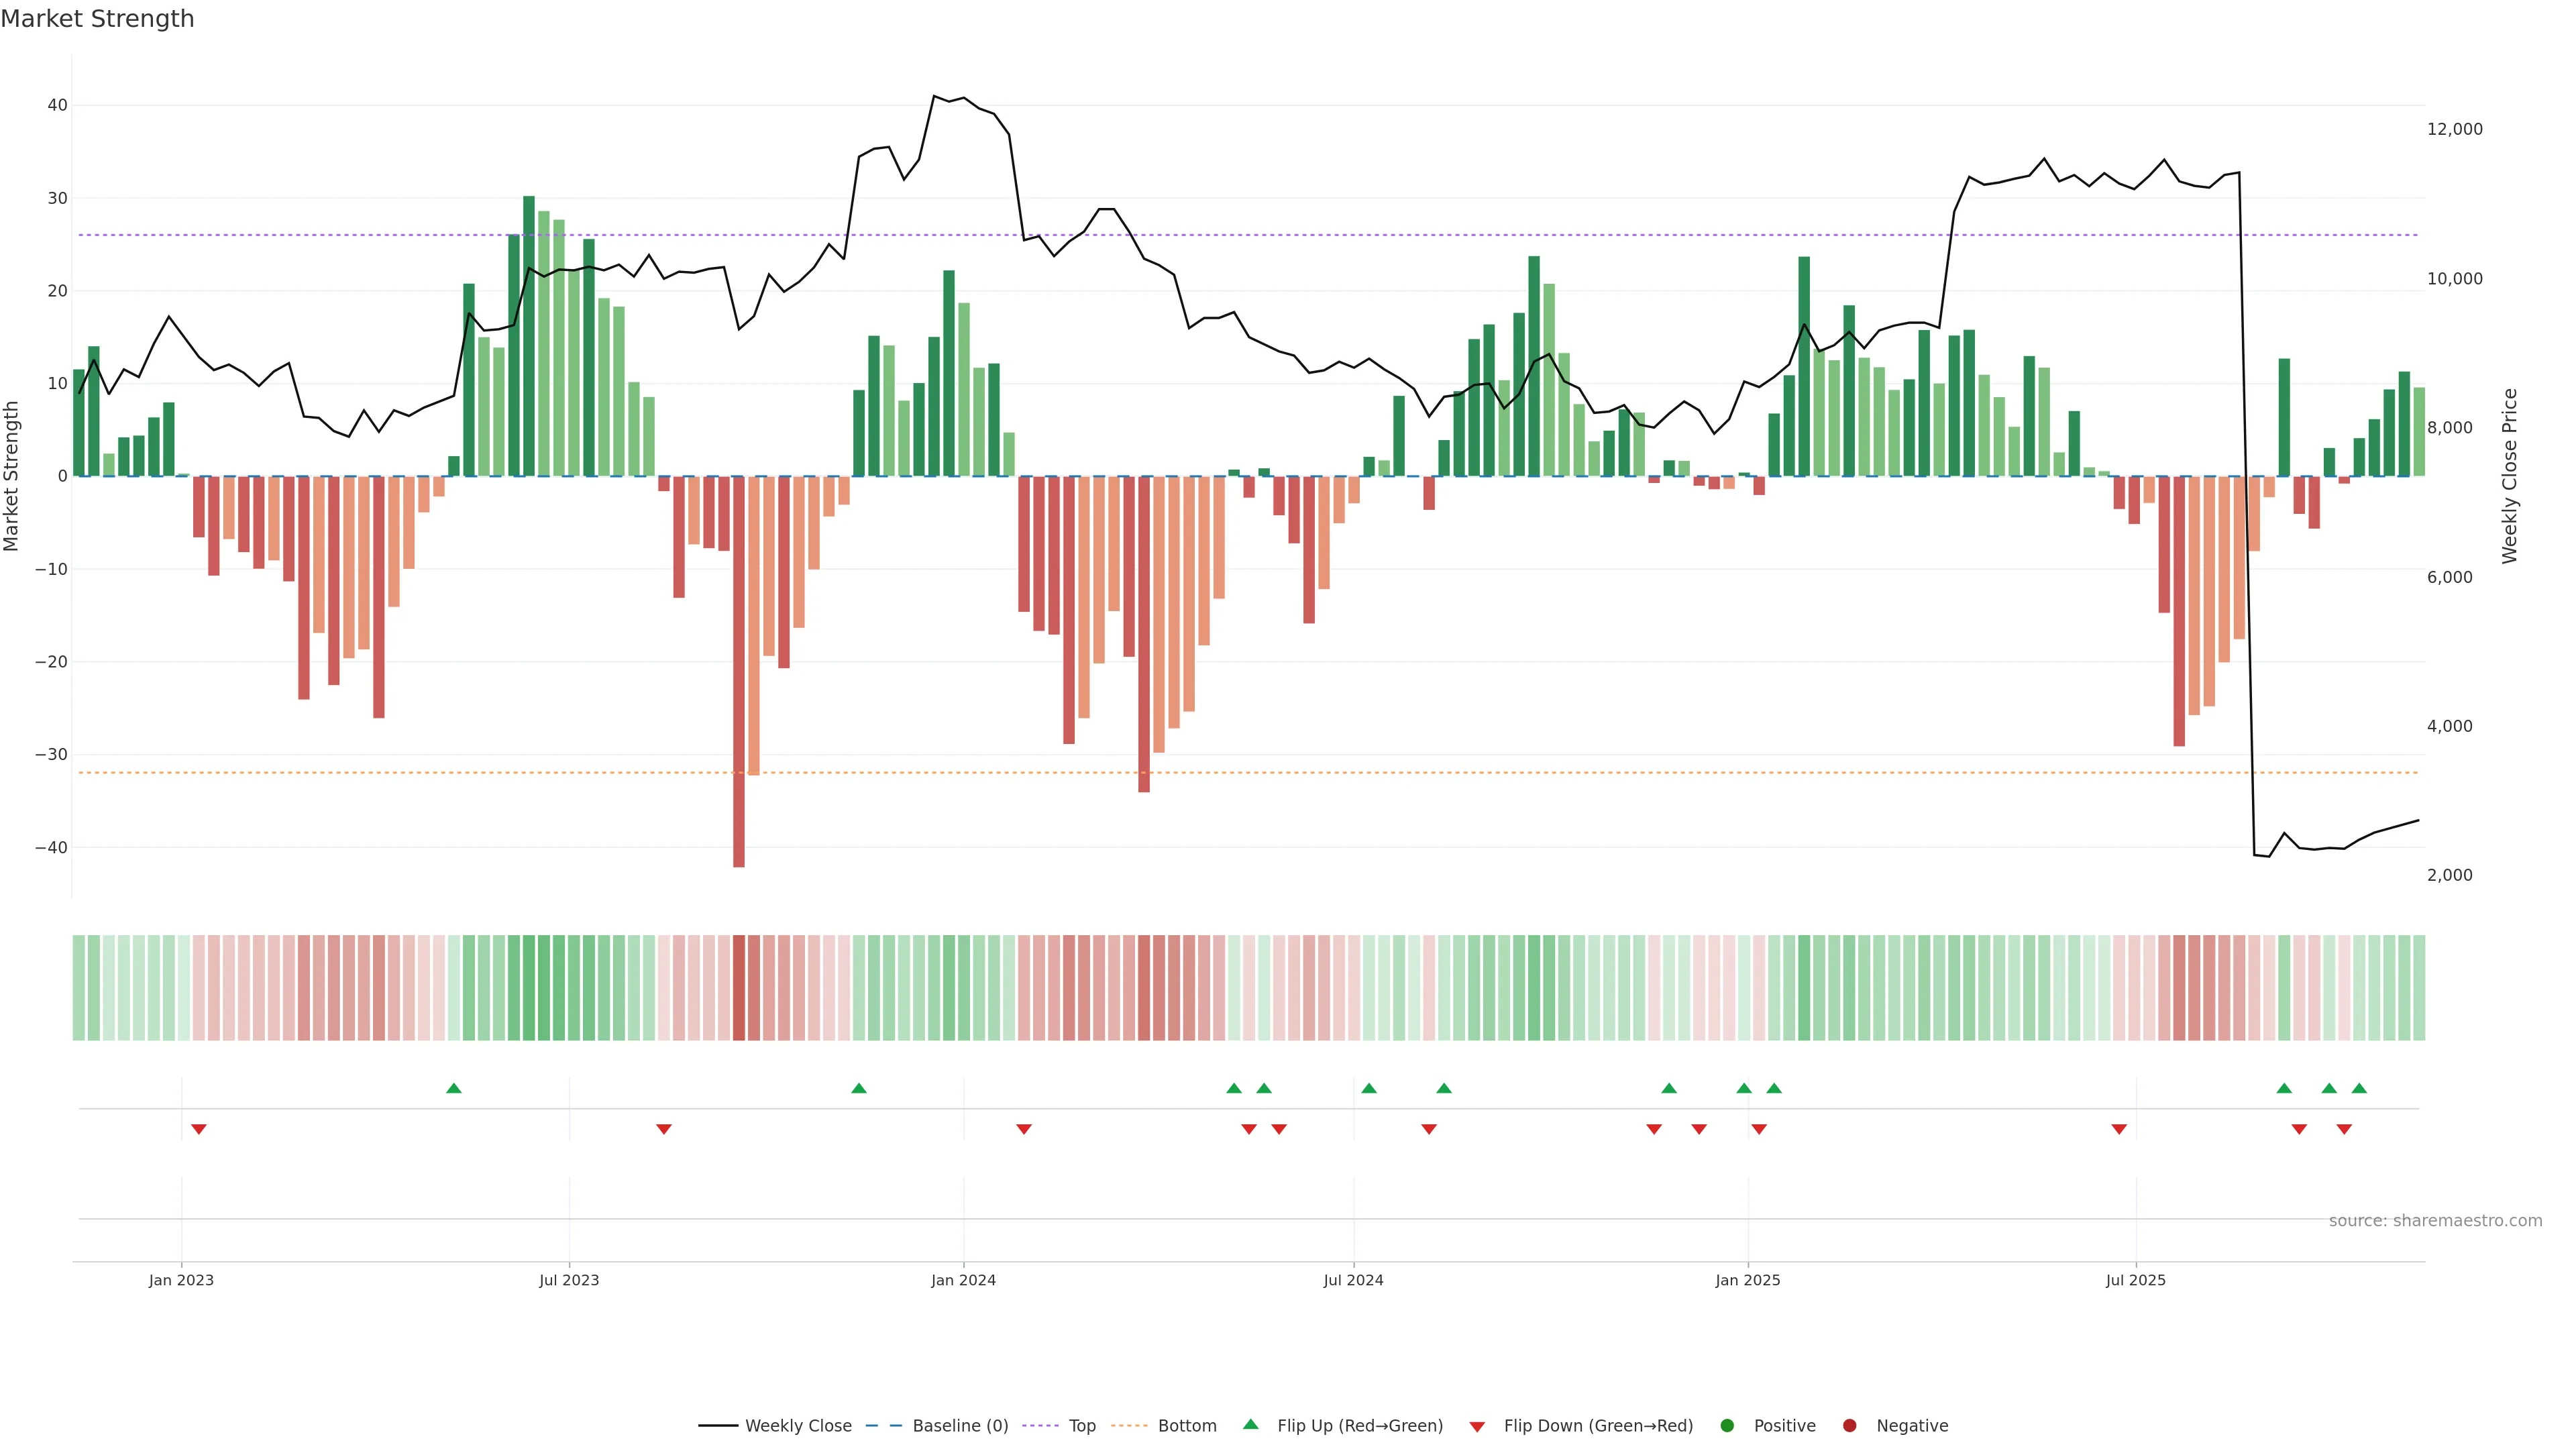The height and width of the screenshot is (1449, 2576).
Task: Click the Jan 2024 x-axis label
Action: 963,1281
